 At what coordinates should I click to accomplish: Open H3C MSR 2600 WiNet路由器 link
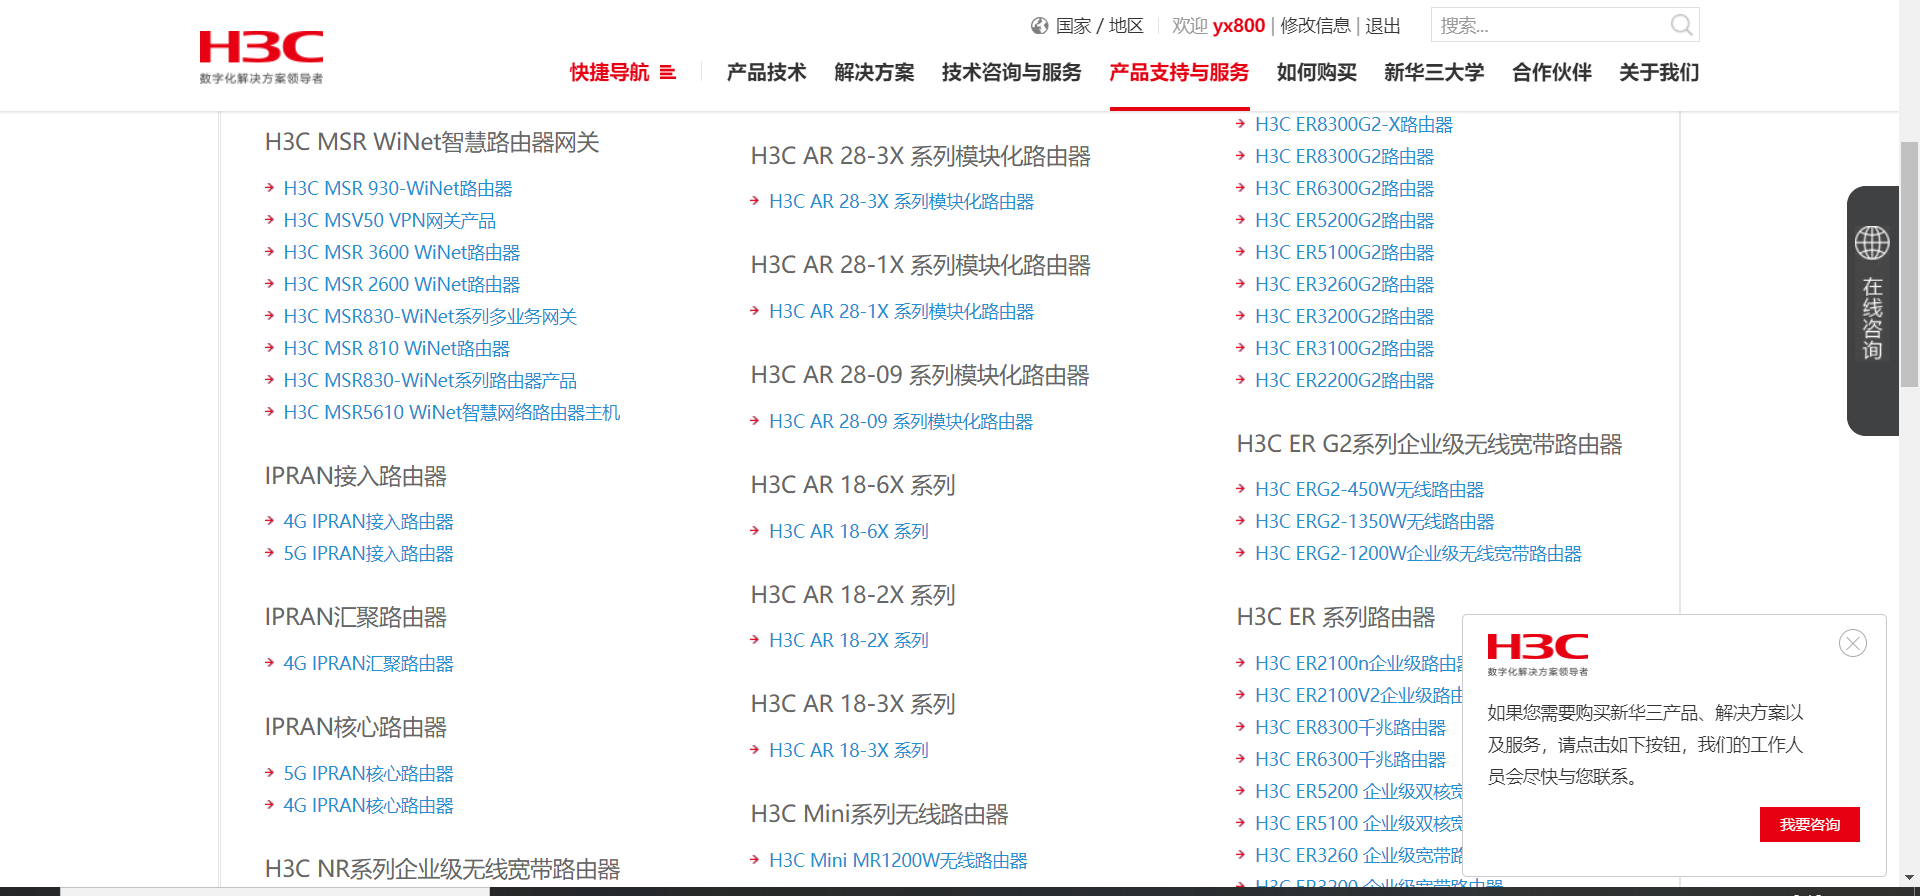[402, 284]
